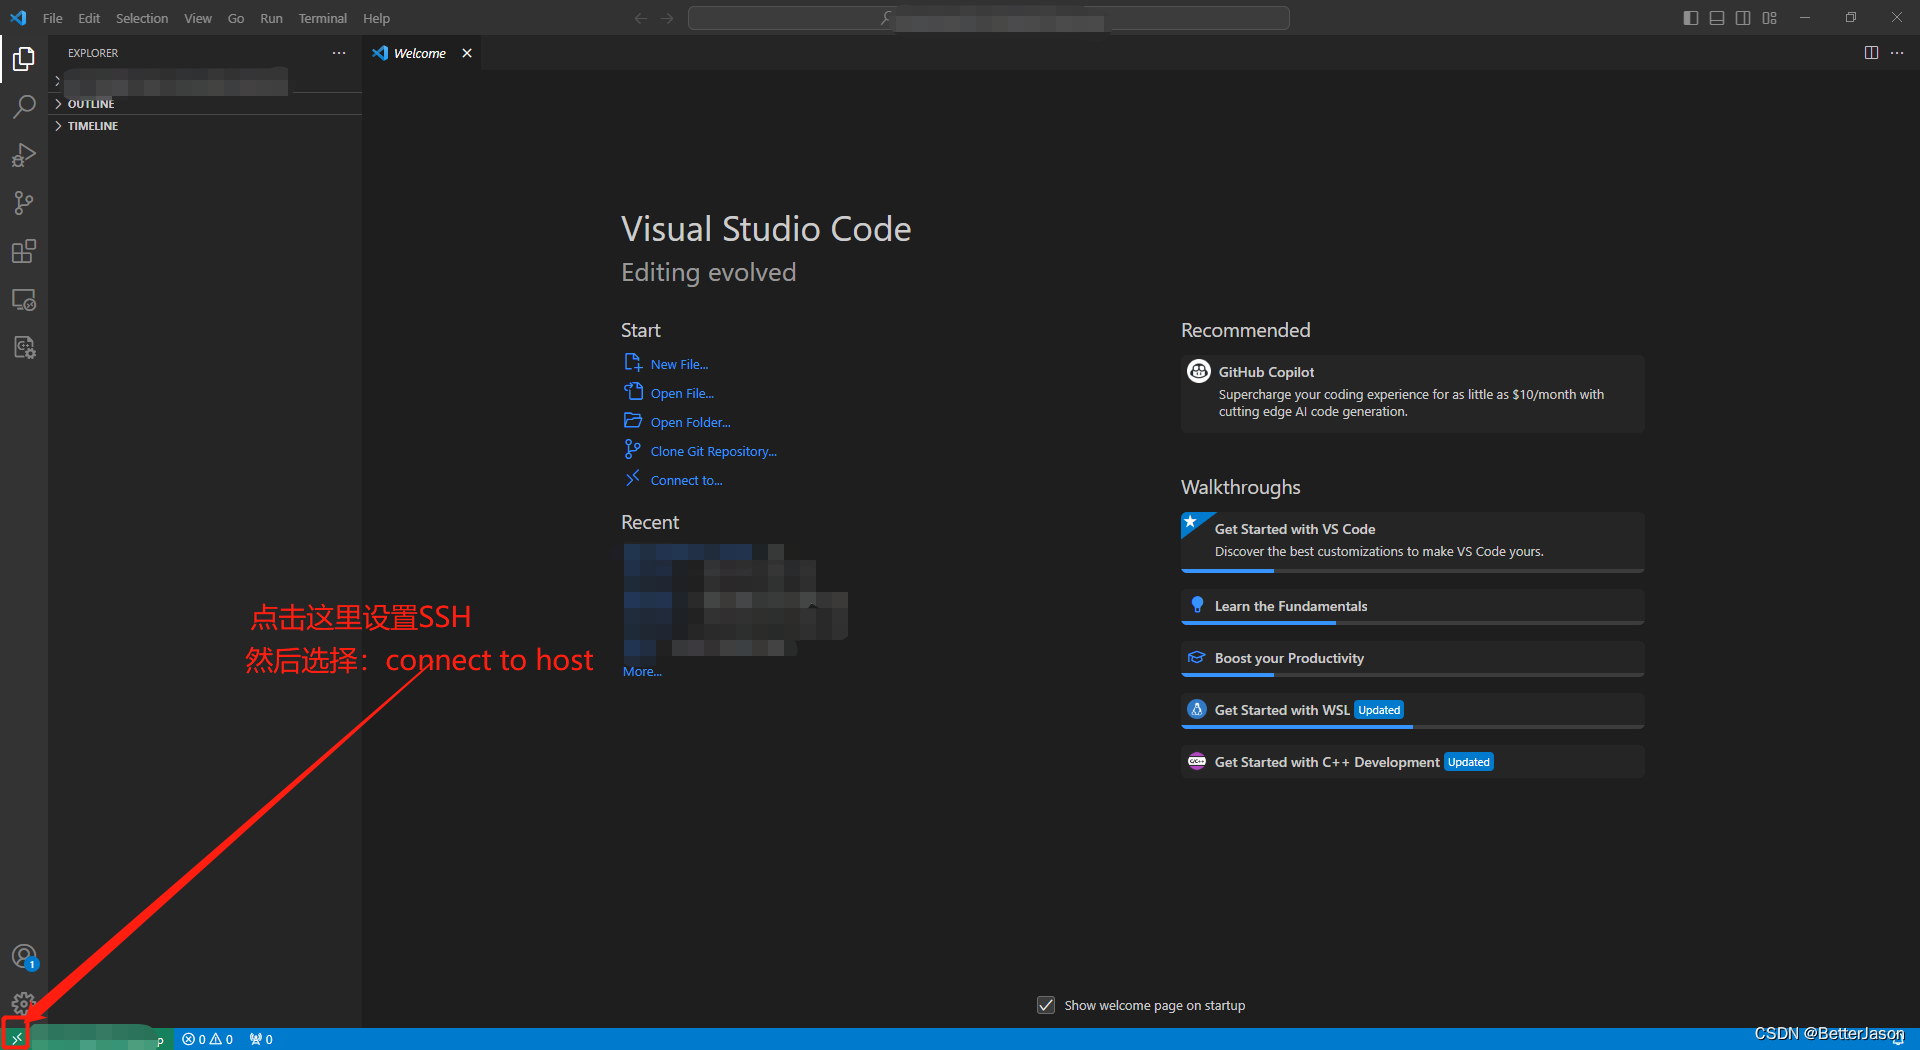
Task: Expand the TIMELINE section
Action: (205, 126)
